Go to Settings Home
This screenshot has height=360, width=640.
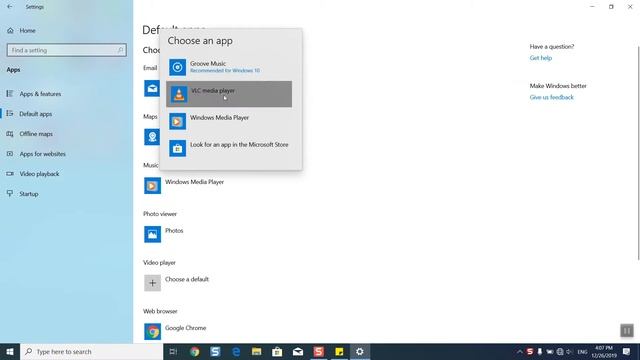[27, 31]
